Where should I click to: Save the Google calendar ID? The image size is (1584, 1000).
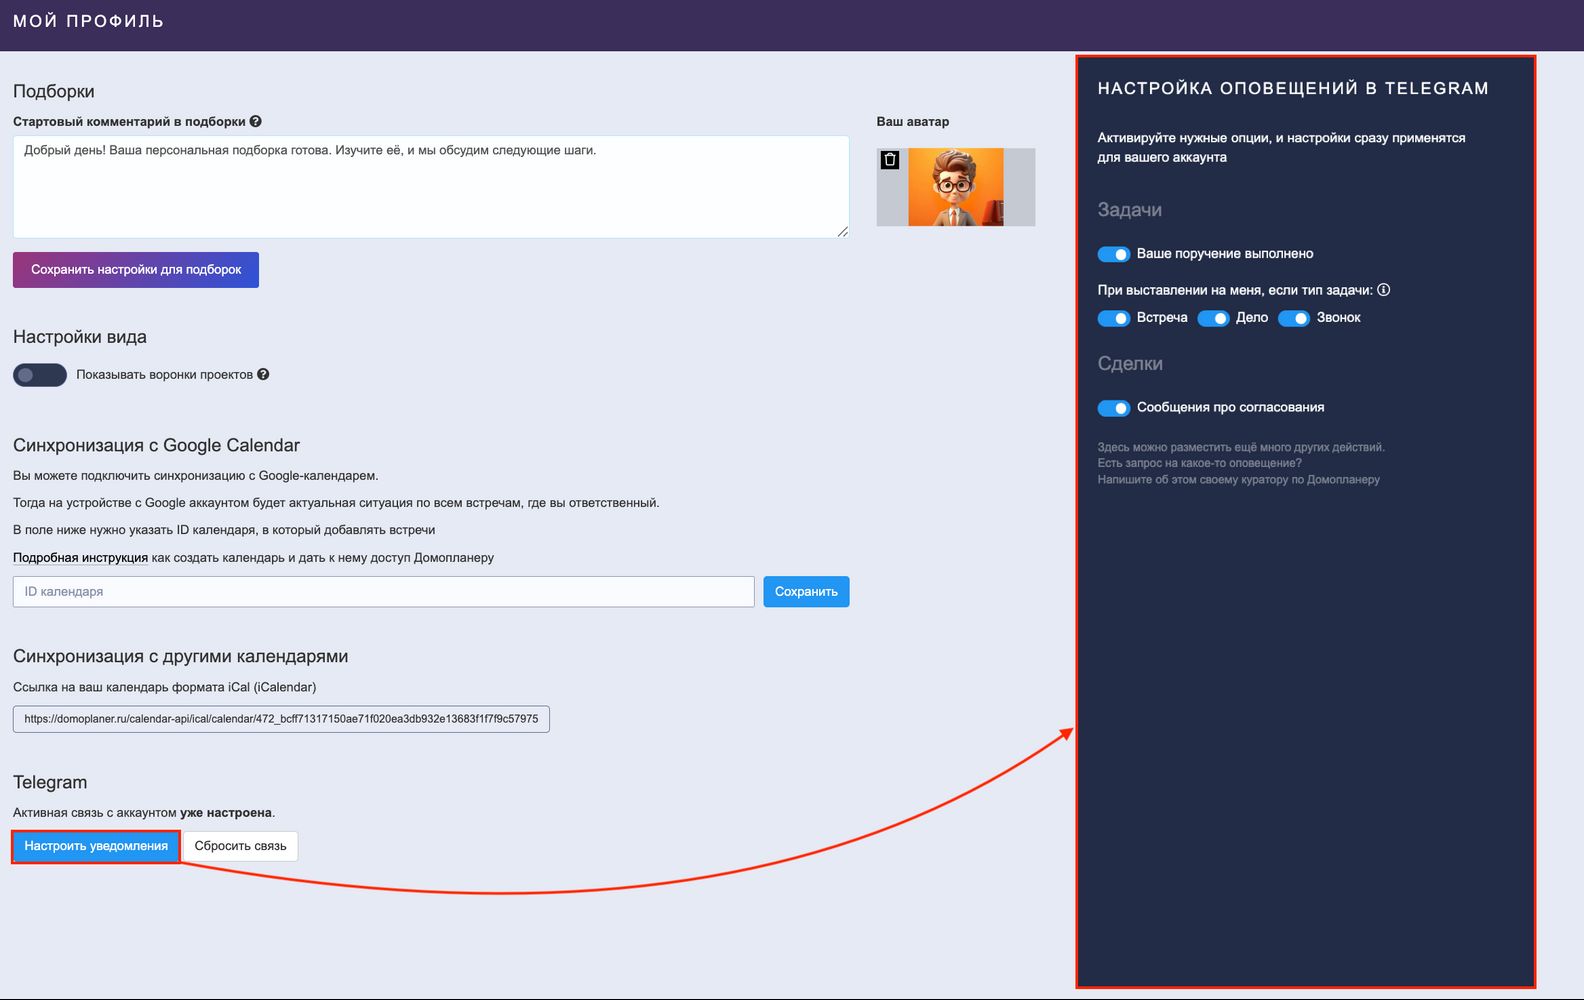806,592
